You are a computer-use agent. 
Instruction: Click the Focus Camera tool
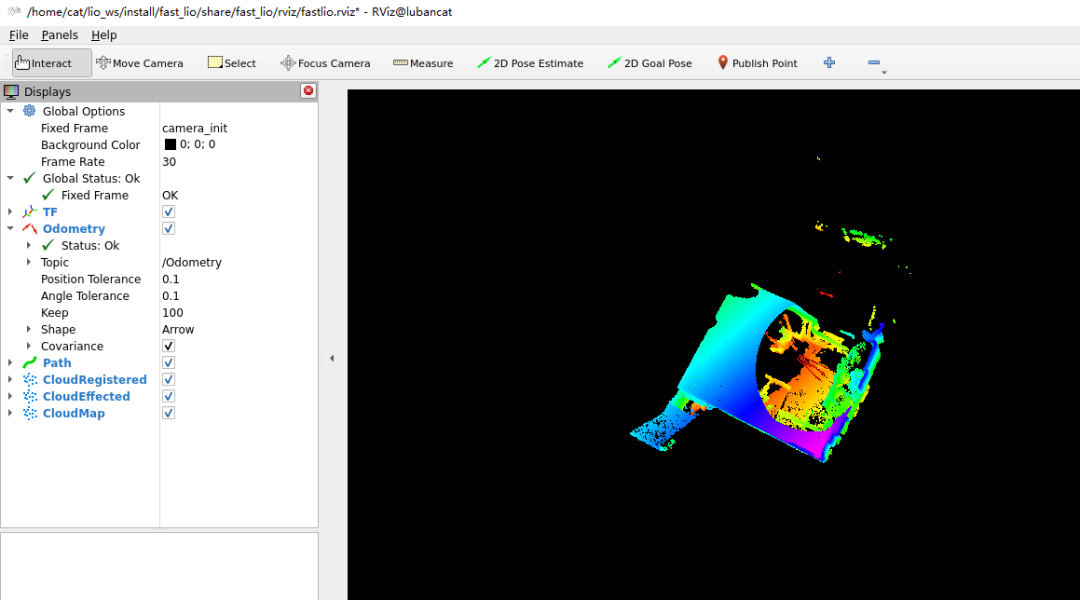click(x=325, y=63)
